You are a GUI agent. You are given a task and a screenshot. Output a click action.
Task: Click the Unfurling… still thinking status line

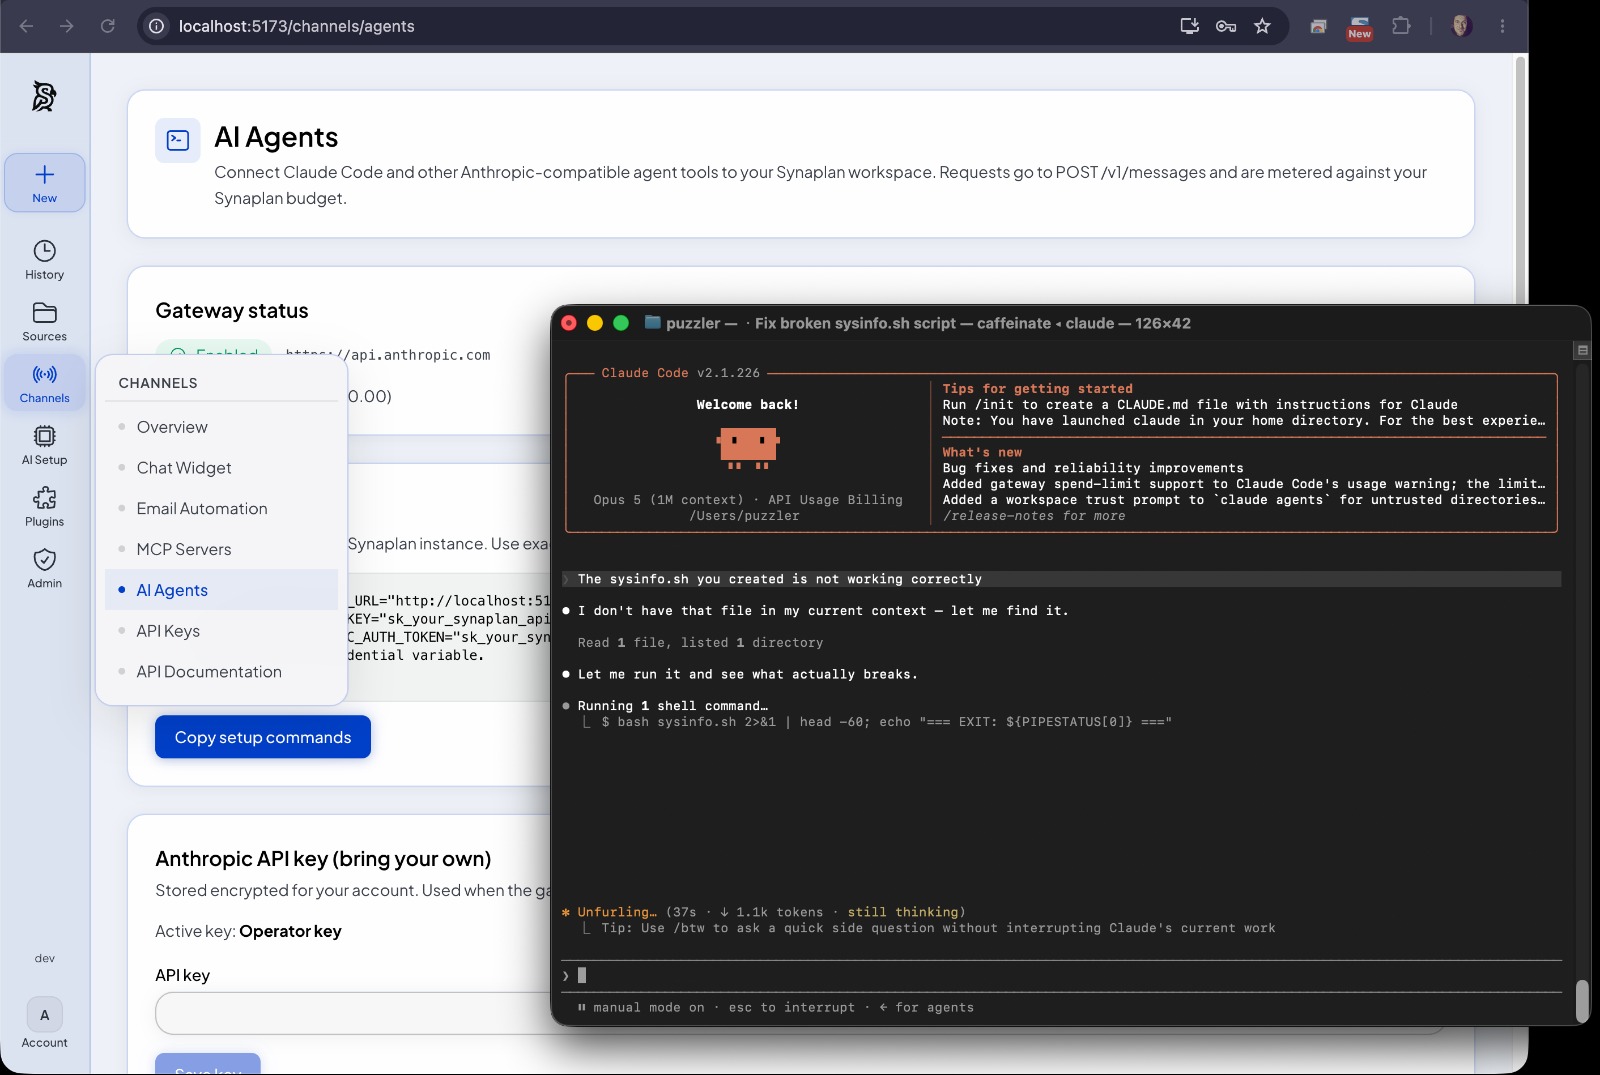(x=764, y=912)
